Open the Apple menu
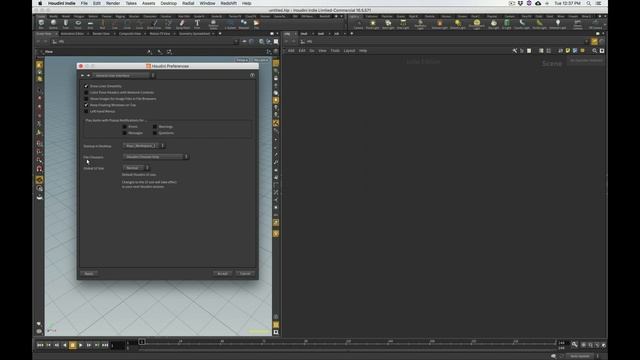This screenshot has height=360, width=640. (40, 3)
